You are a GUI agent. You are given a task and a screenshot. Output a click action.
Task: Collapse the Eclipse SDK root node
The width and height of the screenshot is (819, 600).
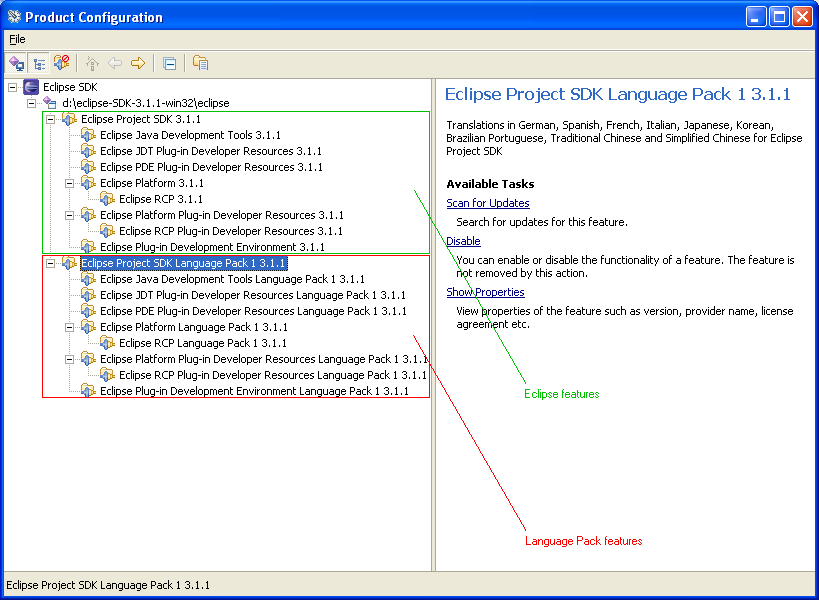pyautogui.click(x=13, y=87)
